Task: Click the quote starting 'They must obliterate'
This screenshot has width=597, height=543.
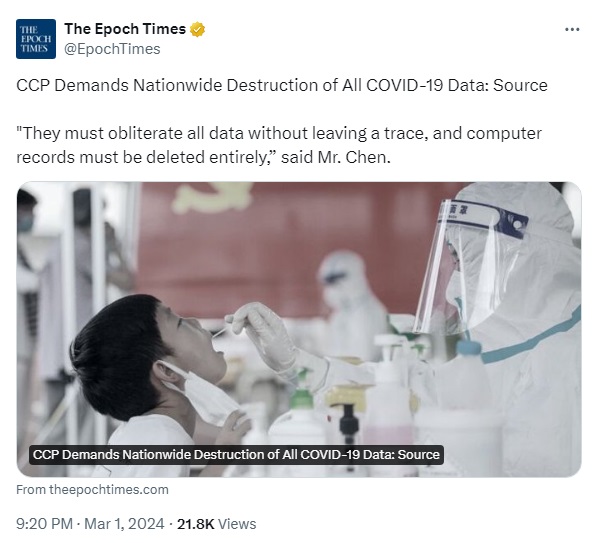Action: pos(279,145)
